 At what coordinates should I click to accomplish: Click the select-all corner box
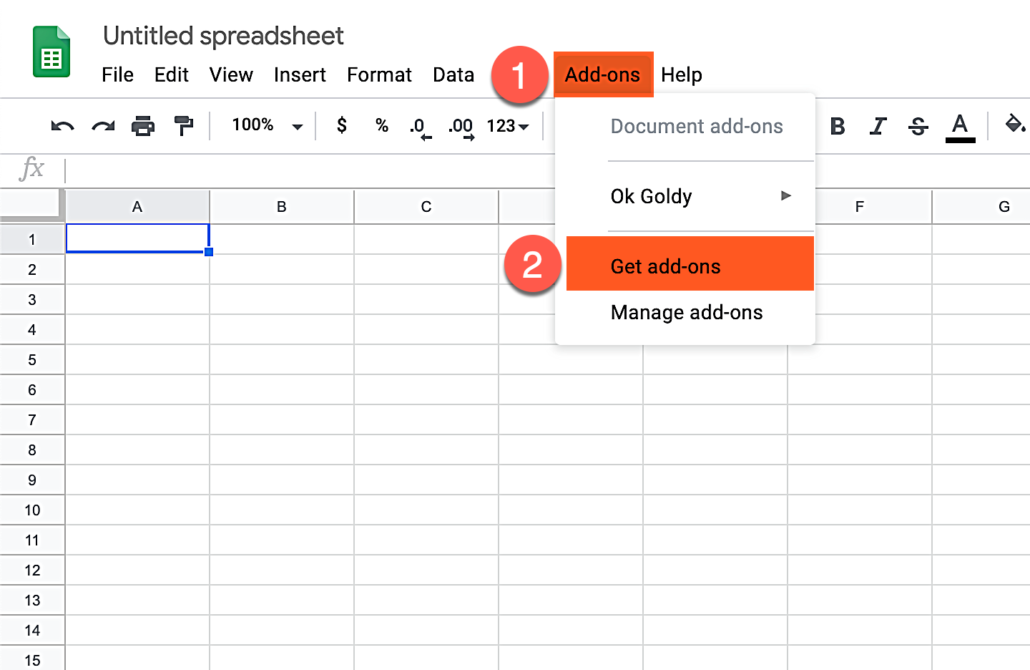pos(32,205)
